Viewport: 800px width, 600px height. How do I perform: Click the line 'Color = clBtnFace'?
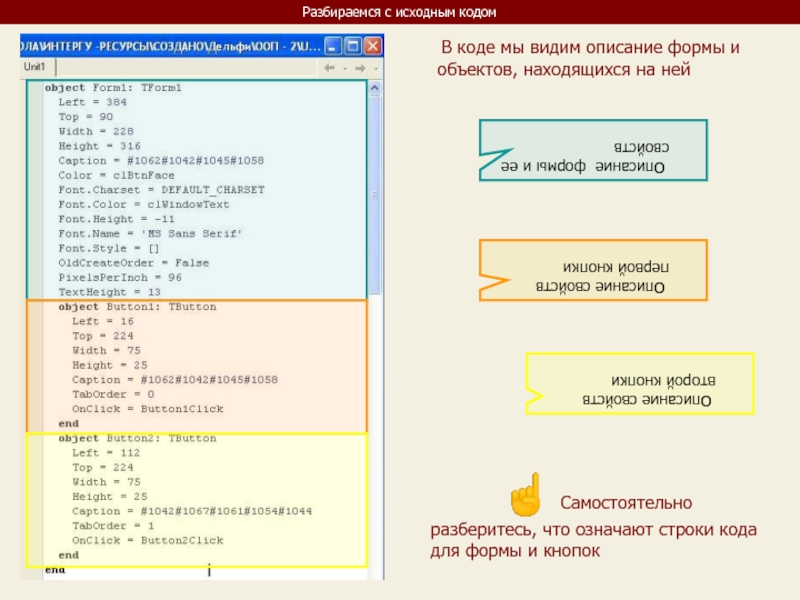[x=116, y=176]
